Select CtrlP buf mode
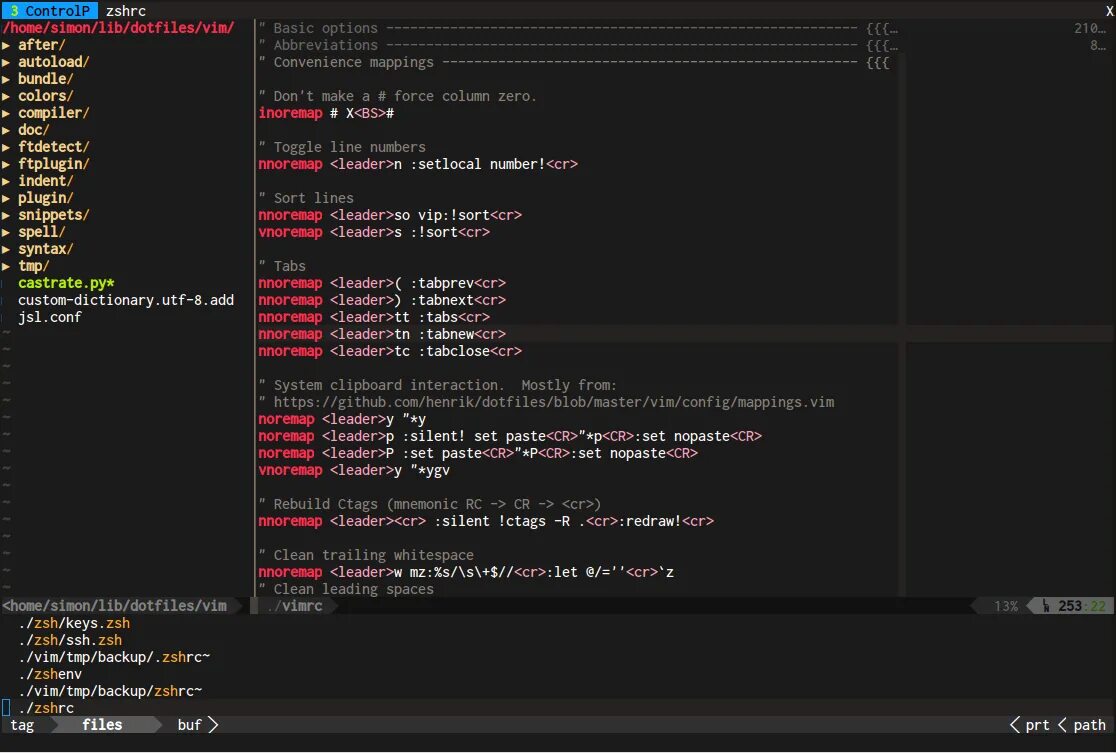 point(189,725)
